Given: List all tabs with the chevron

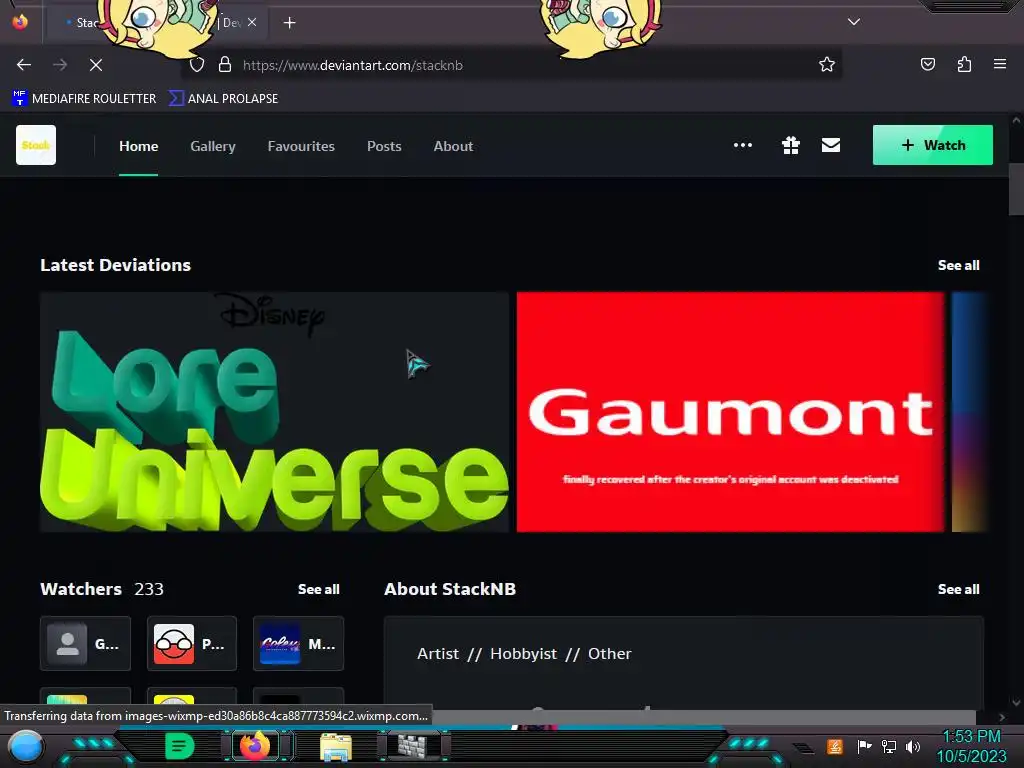Looking at the screenshot, I should point(854,22).
